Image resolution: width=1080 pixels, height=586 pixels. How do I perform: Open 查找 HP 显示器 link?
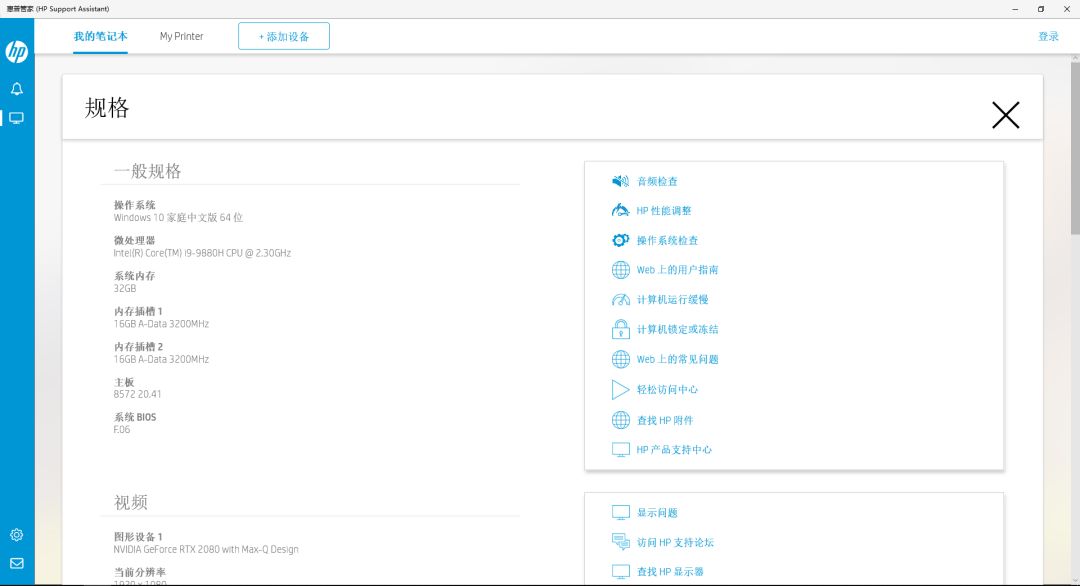tap(670, 572)
